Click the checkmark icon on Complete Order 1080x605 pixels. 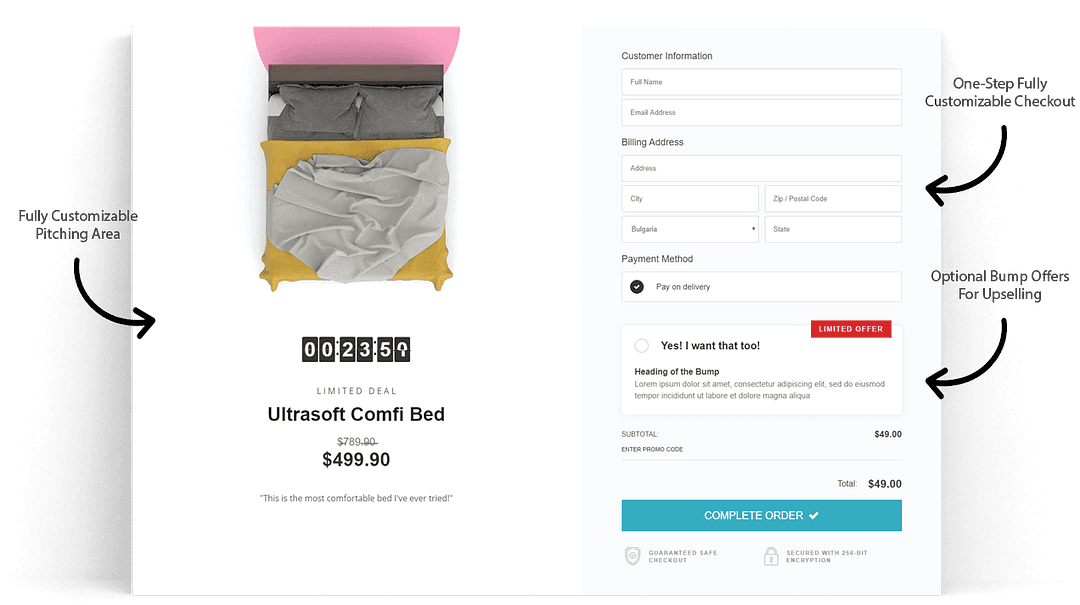tap(814, 515)
